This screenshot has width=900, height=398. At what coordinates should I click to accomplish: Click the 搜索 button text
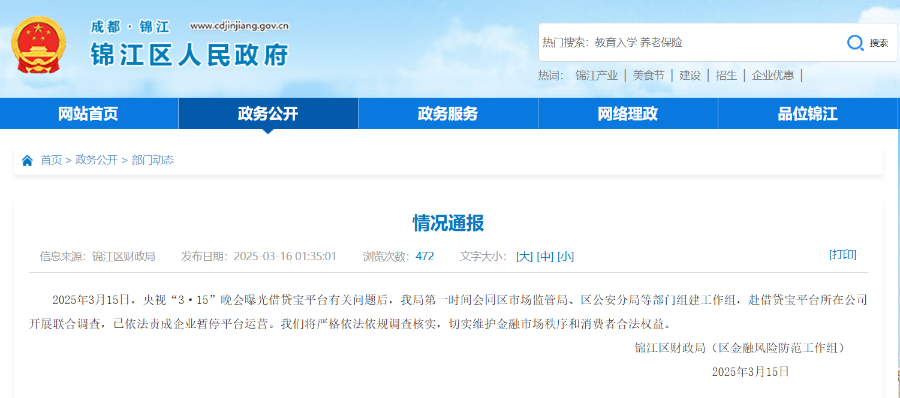click(x=879, y=43)
